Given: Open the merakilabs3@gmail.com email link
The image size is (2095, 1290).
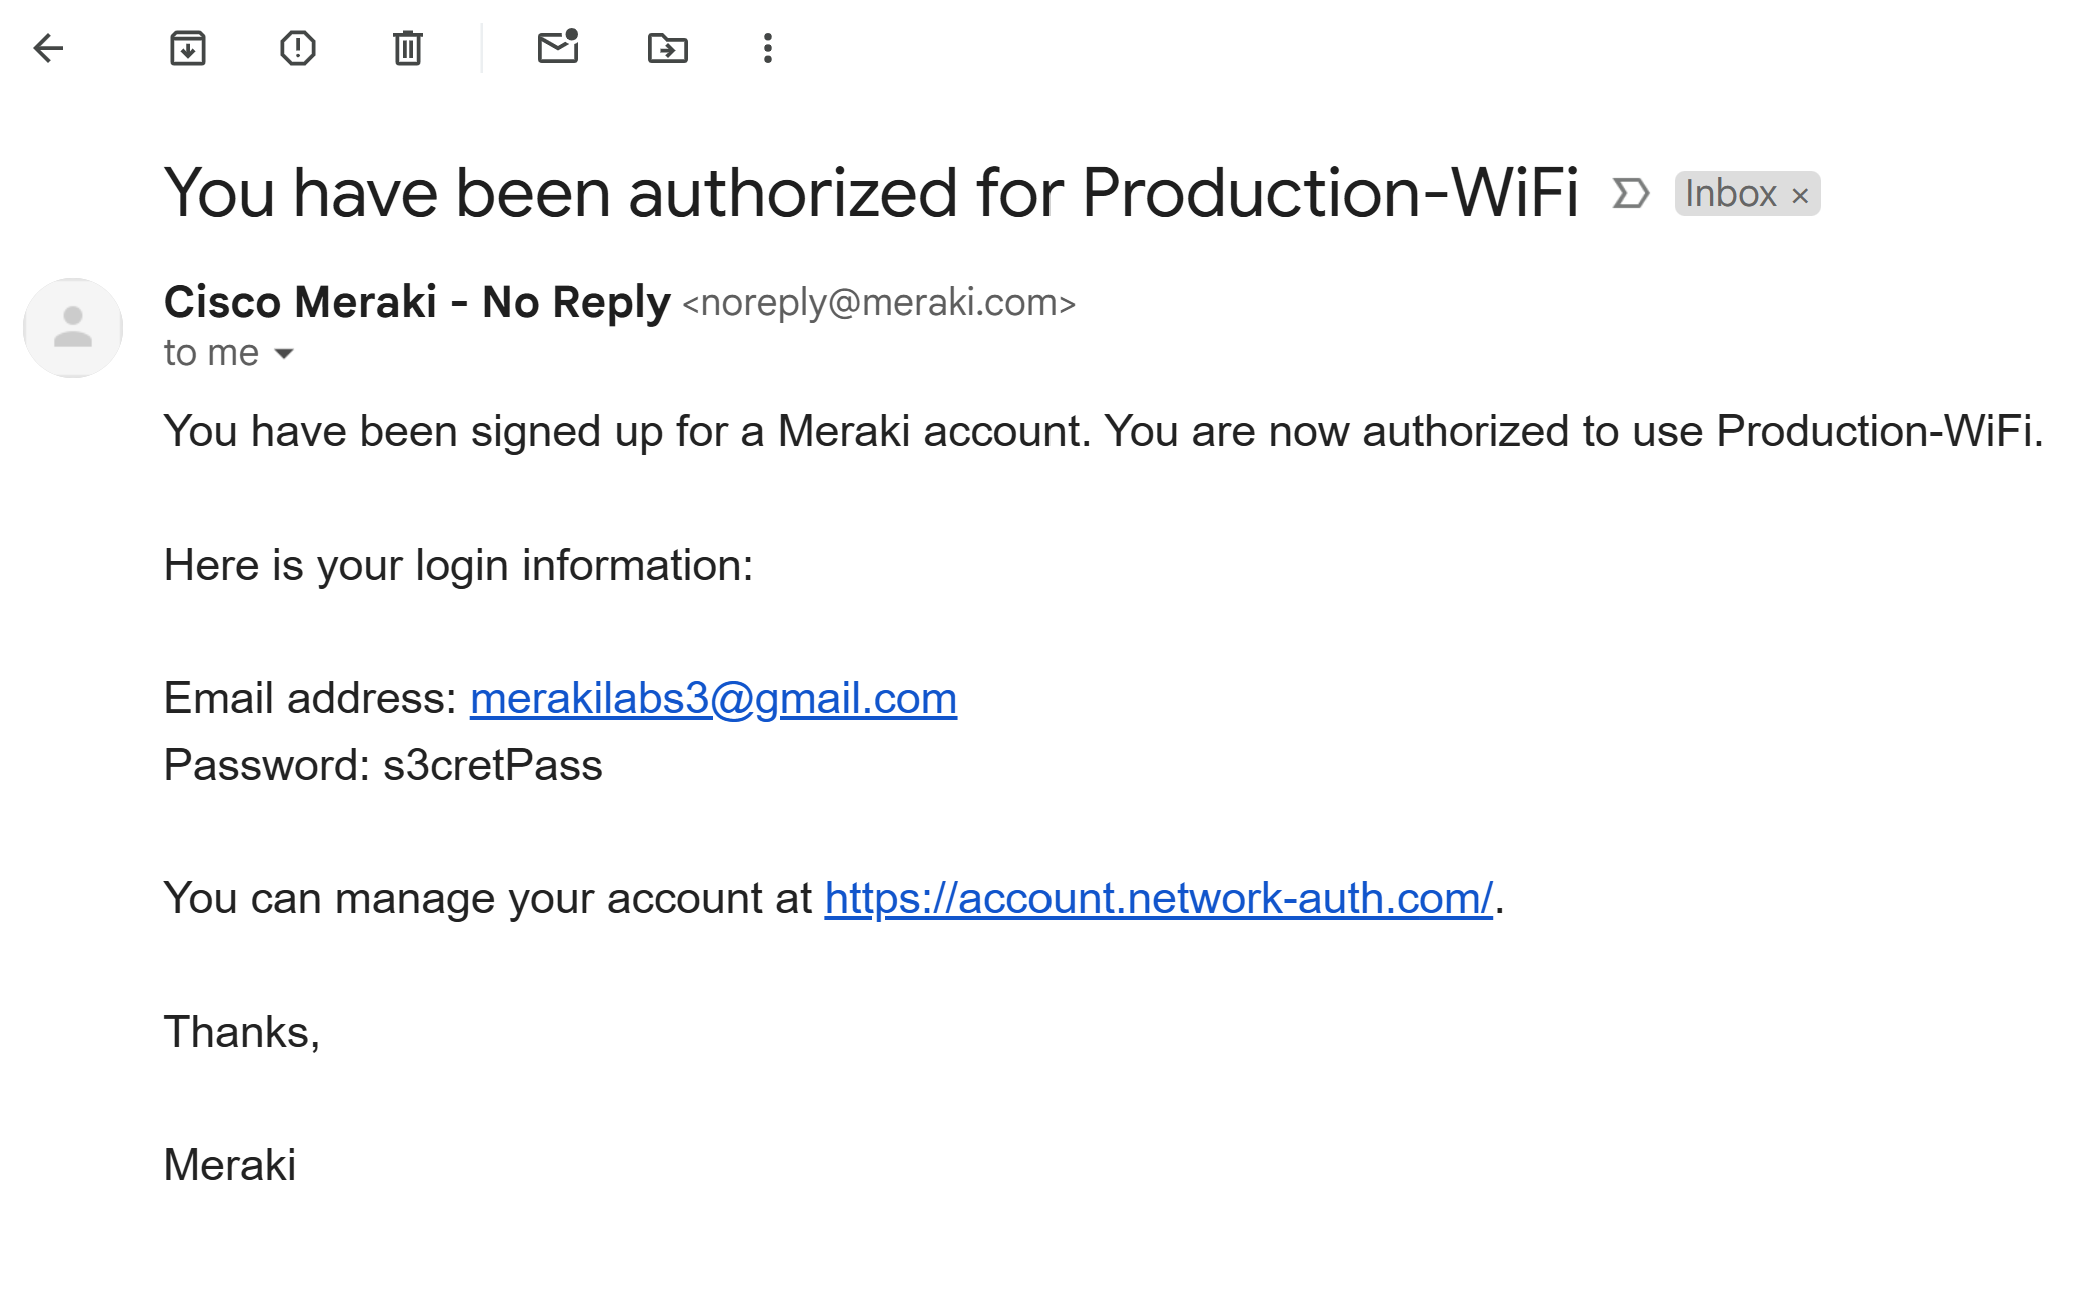Looking at the screenshot, I should pos(713,698).
